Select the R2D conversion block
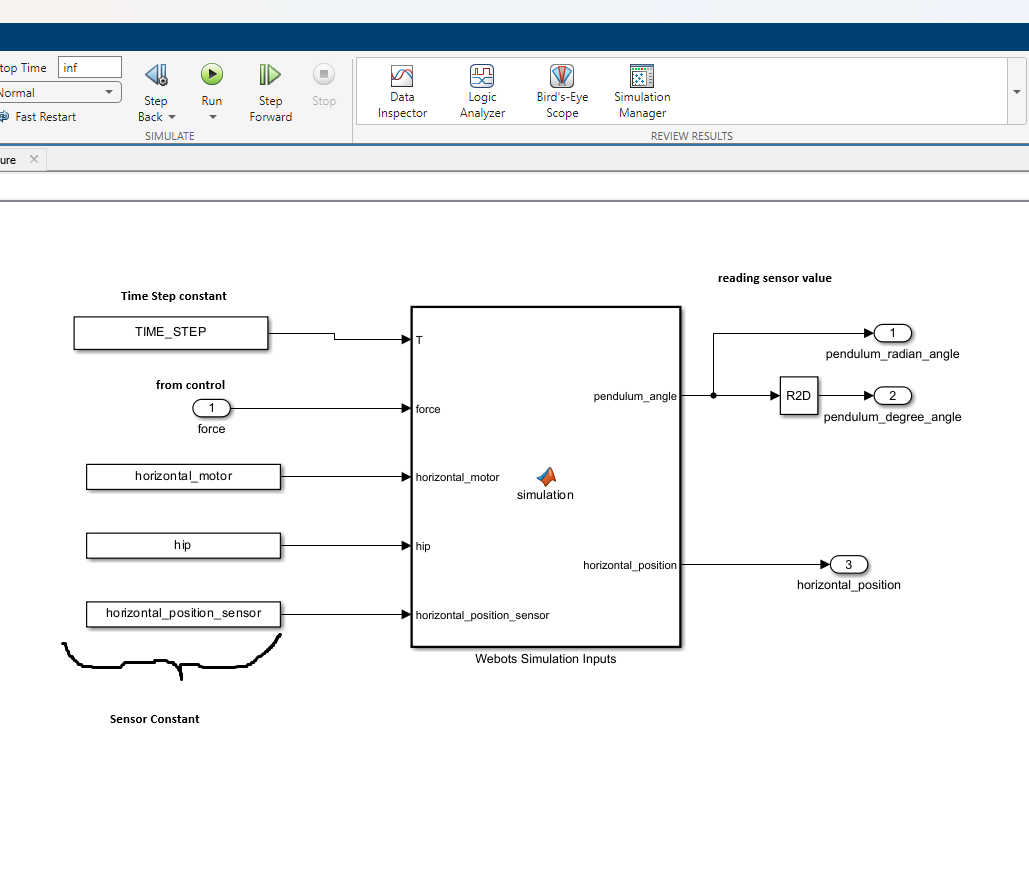The image size is (1029, 875). (799, 395)
